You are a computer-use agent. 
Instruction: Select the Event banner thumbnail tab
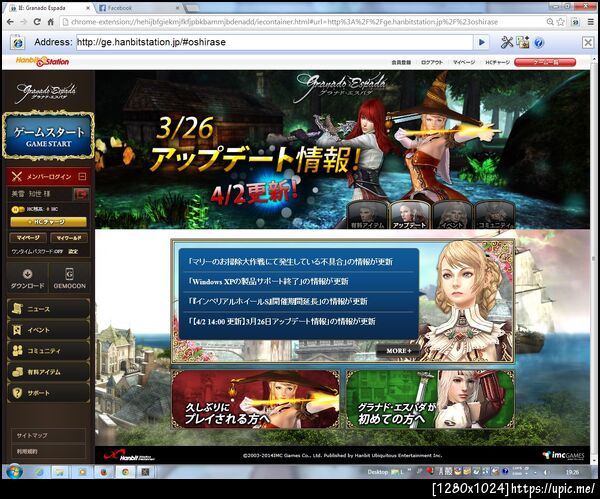(452, 215)
